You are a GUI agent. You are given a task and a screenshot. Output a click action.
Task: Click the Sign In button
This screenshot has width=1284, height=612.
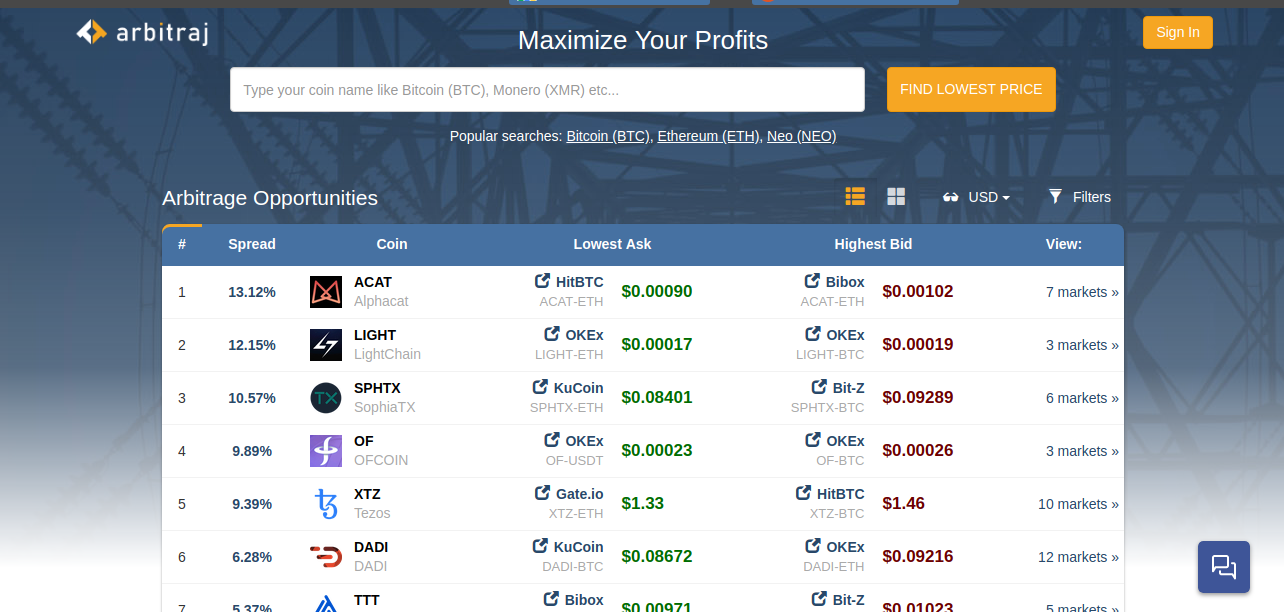1178,32
